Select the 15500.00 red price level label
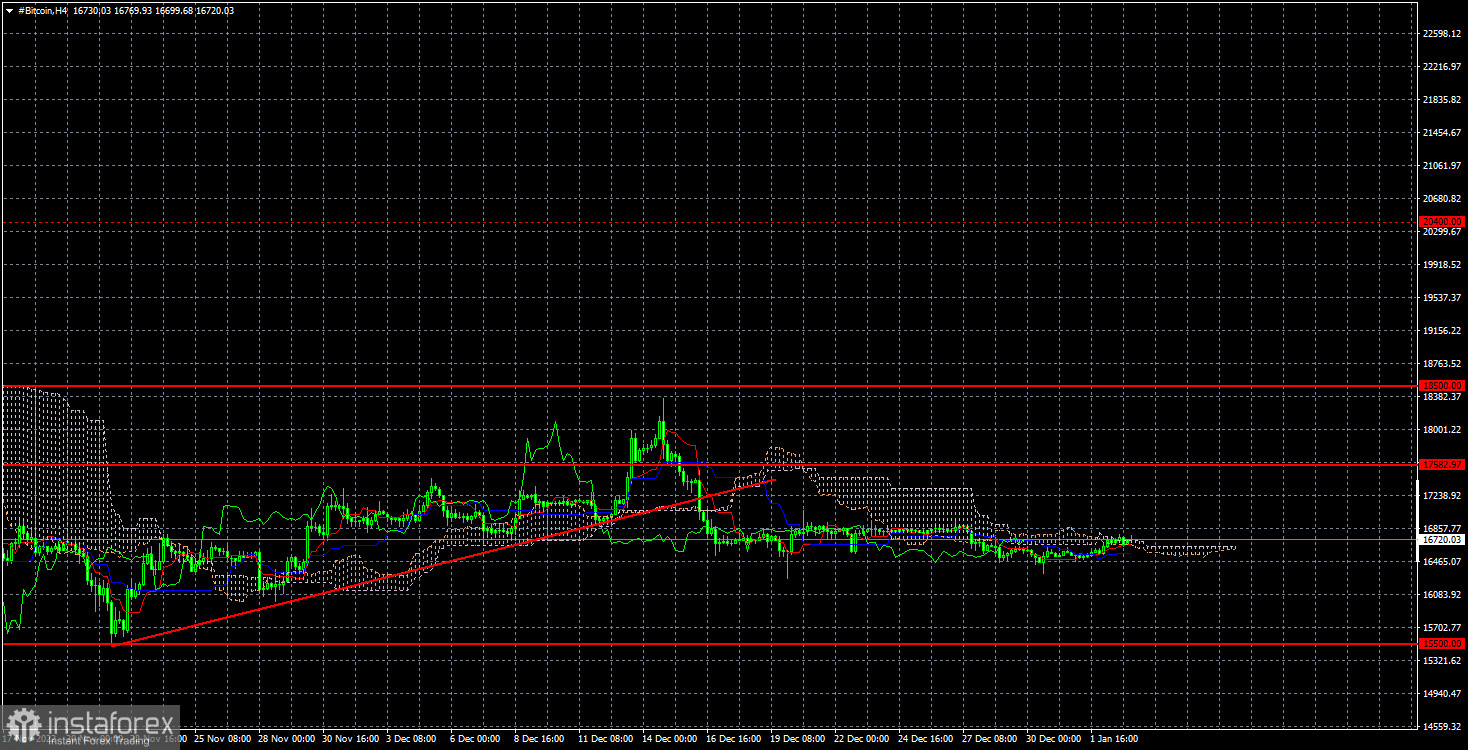 [1442, 644]
